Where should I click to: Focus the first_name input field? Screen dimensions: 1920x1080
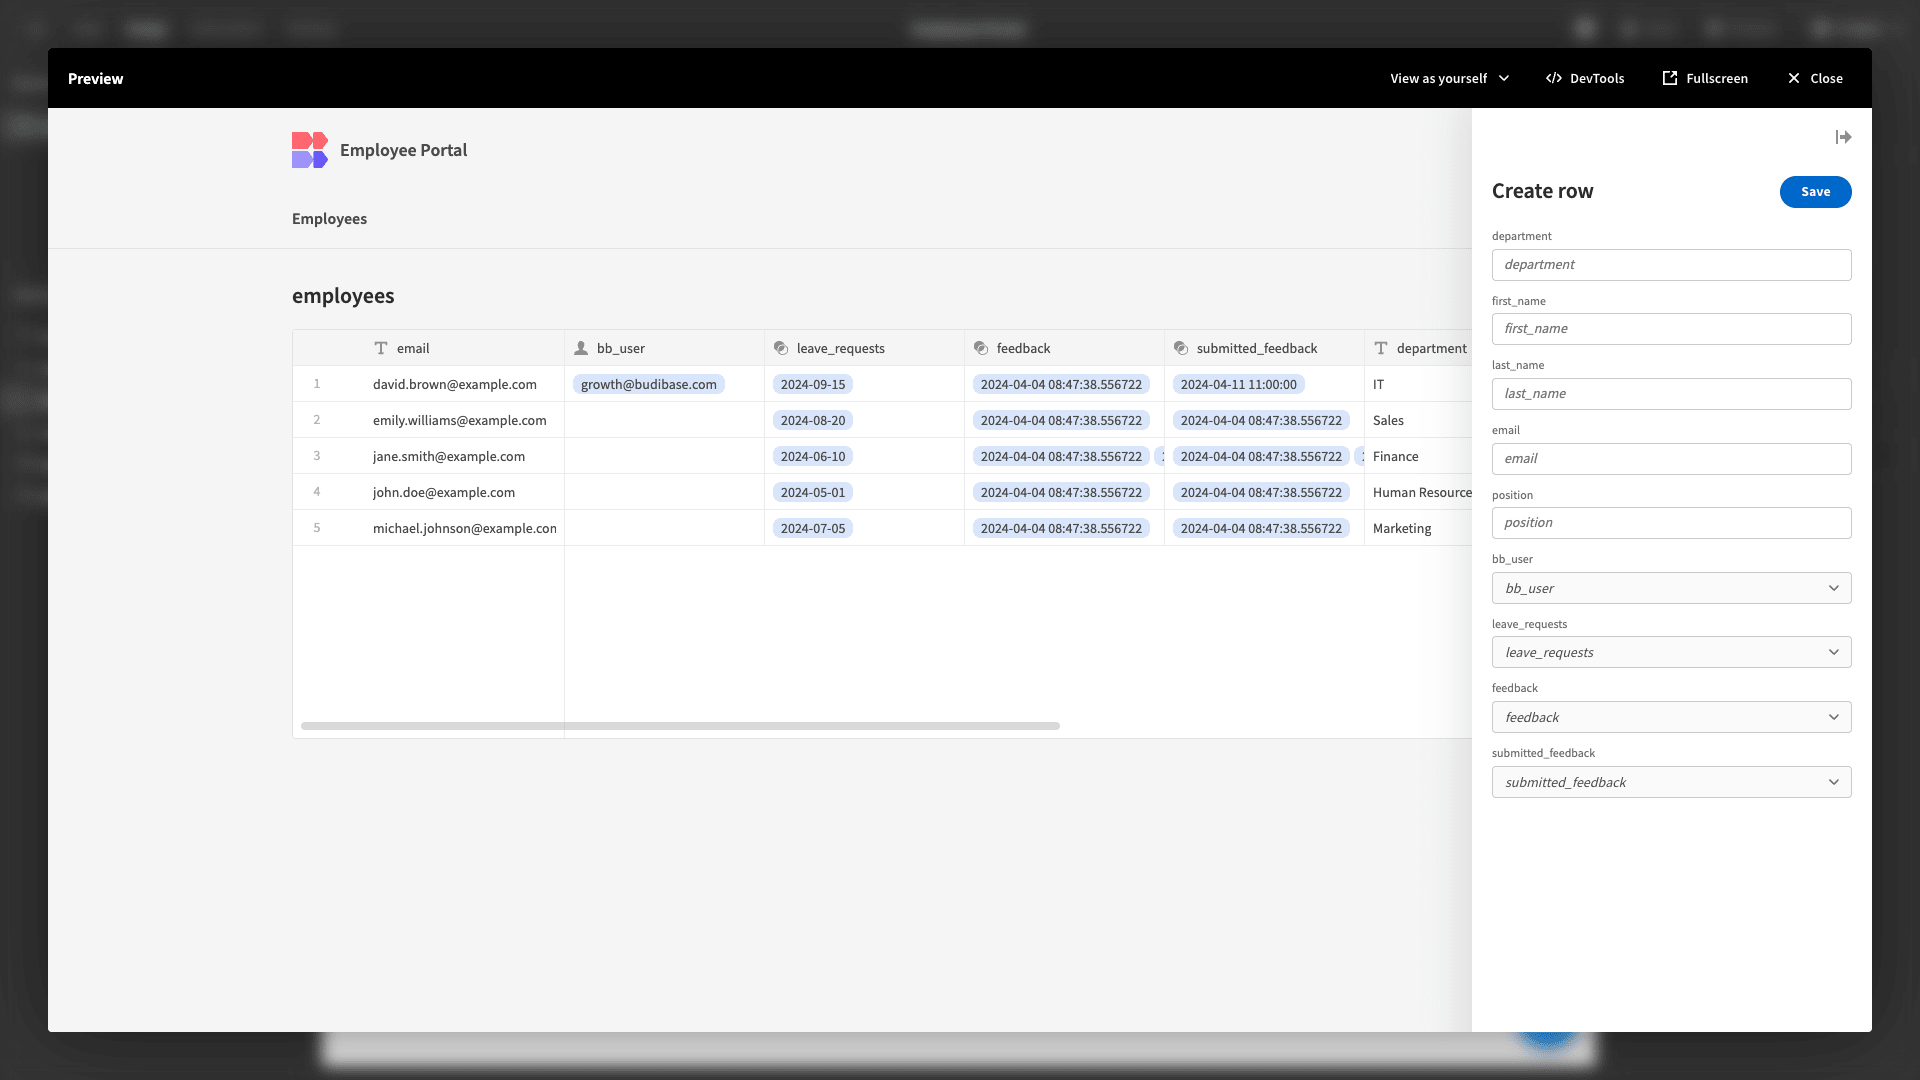[x=1671, y=329]
